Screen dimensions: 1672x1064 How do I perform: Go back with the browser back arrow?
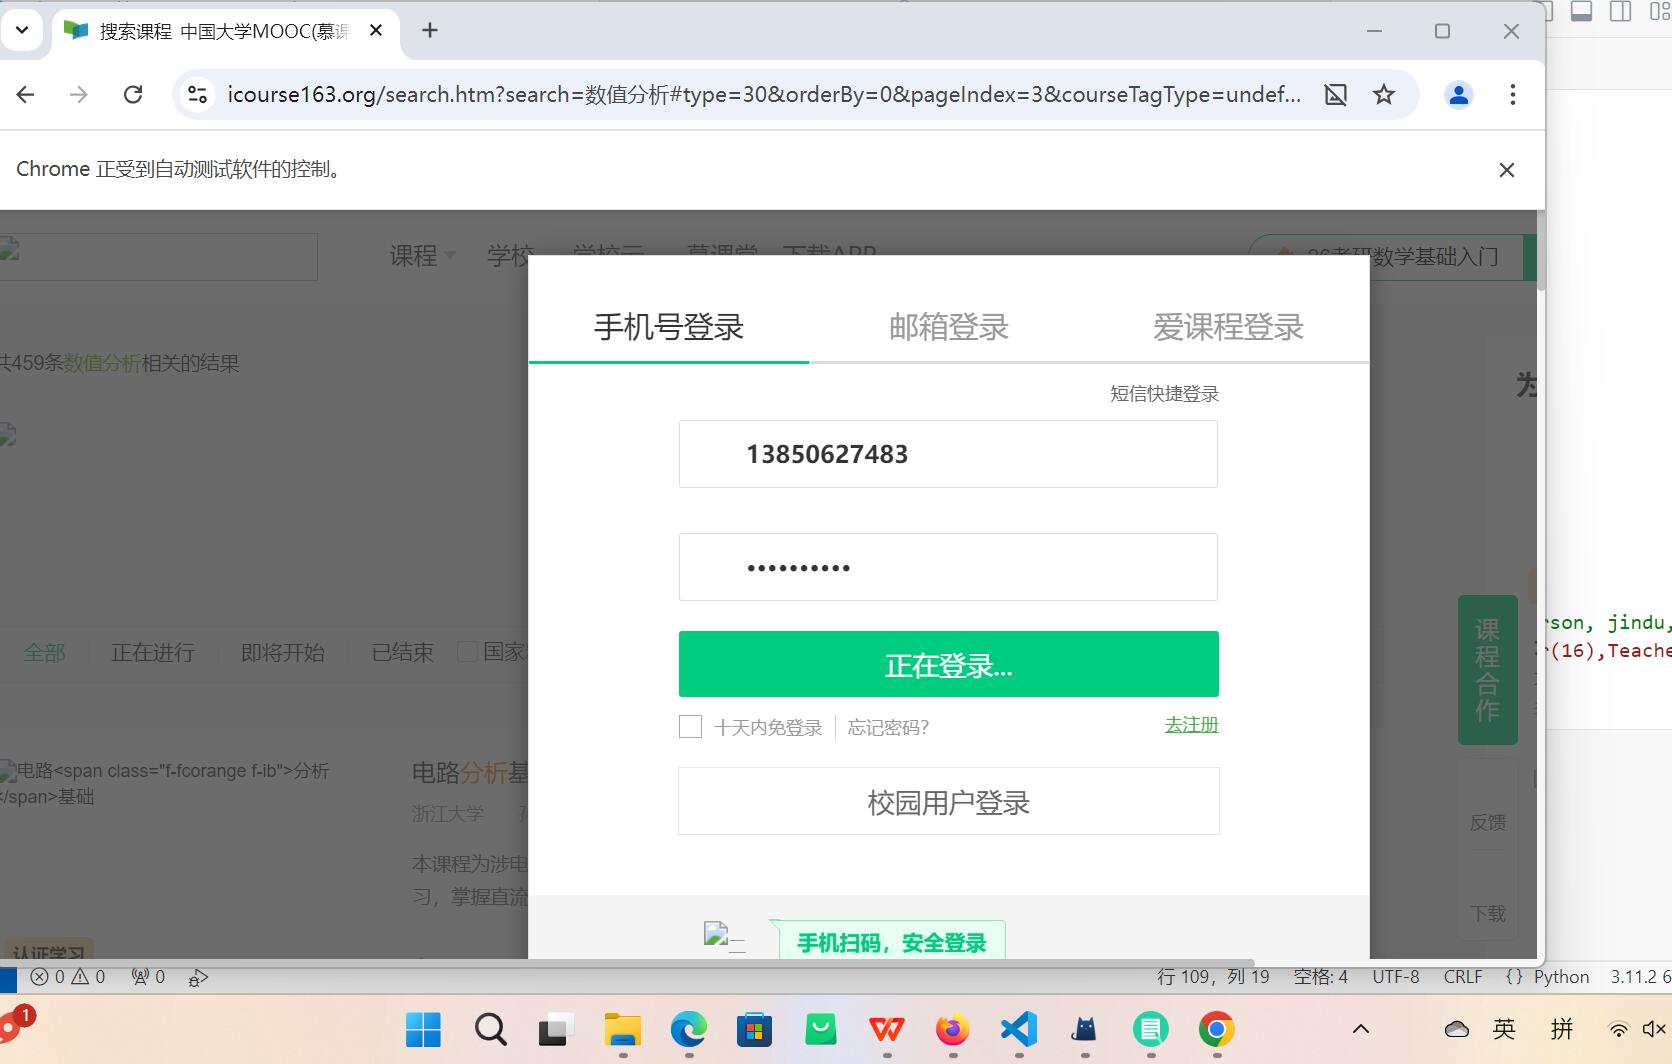click(x=26, y=94)
